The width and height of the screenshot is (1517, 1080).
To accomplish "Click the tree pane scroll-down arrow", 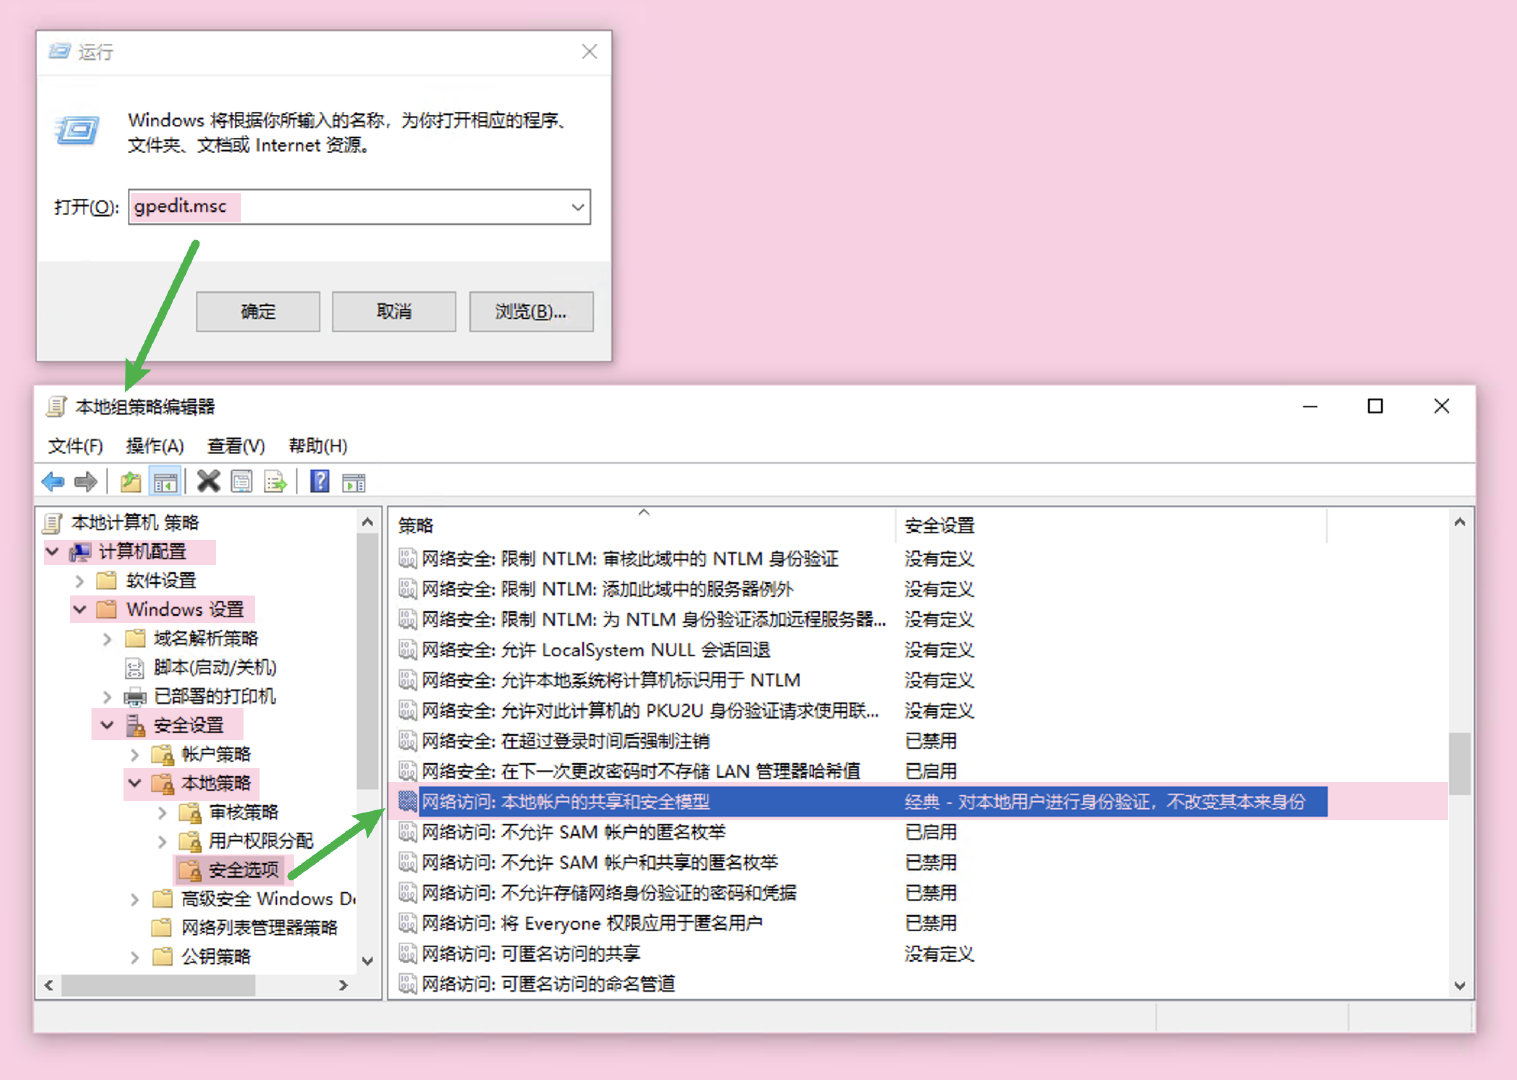I will (367, 961).
